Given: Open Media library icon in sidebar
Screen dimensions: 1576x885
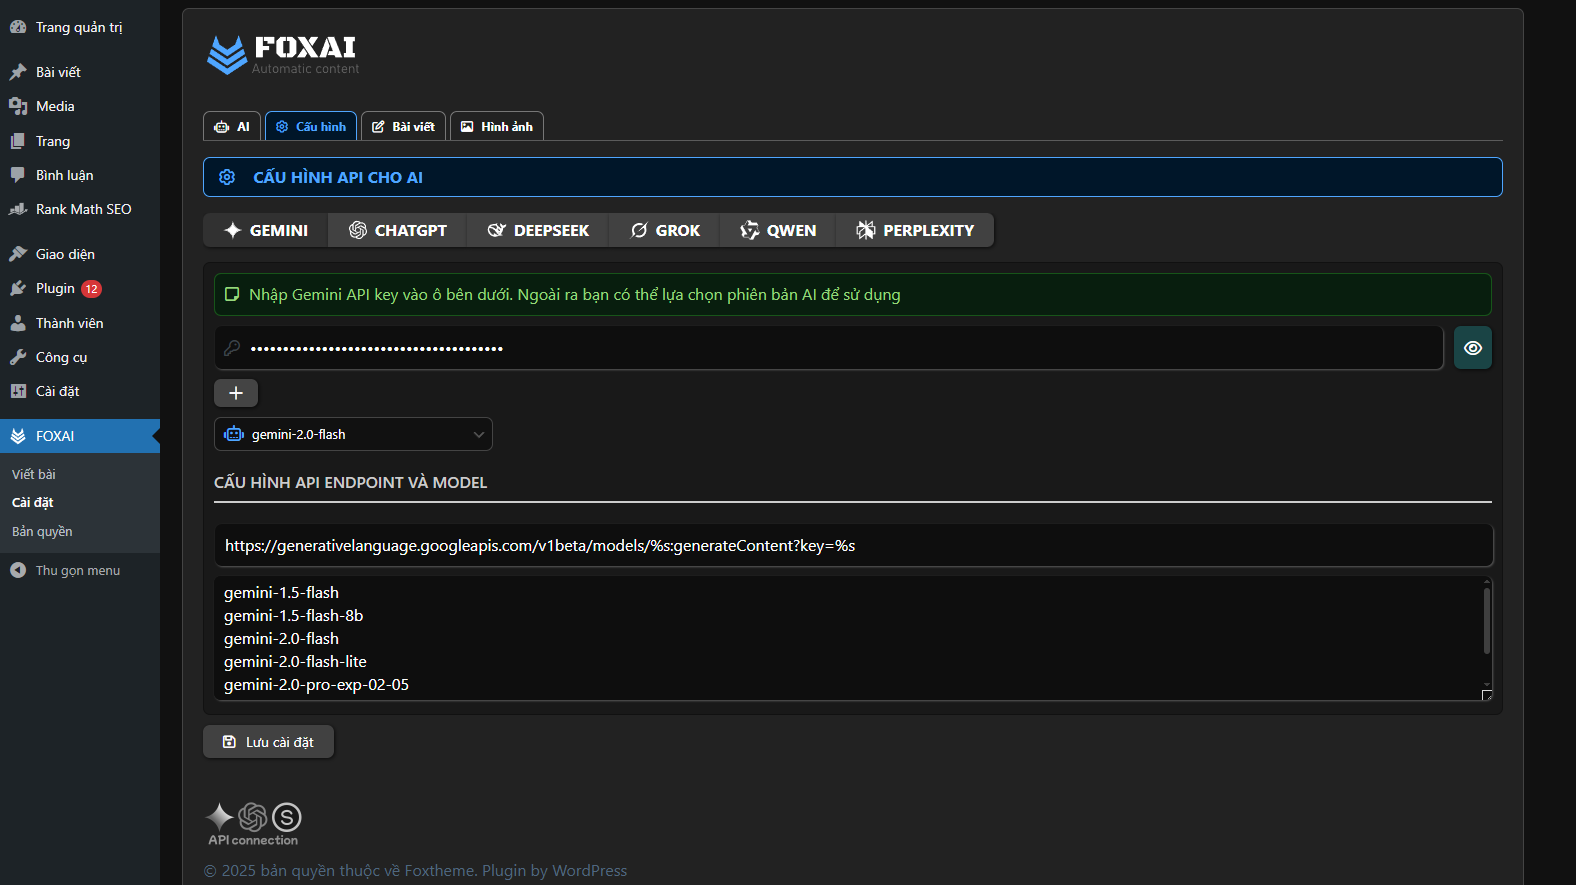Looking at the screenshot, I should coord(18,106).
